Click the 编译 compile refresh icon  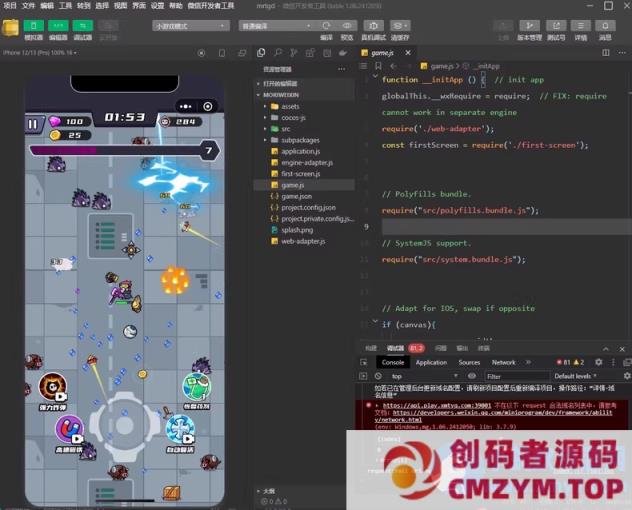(x=326, y=25)
